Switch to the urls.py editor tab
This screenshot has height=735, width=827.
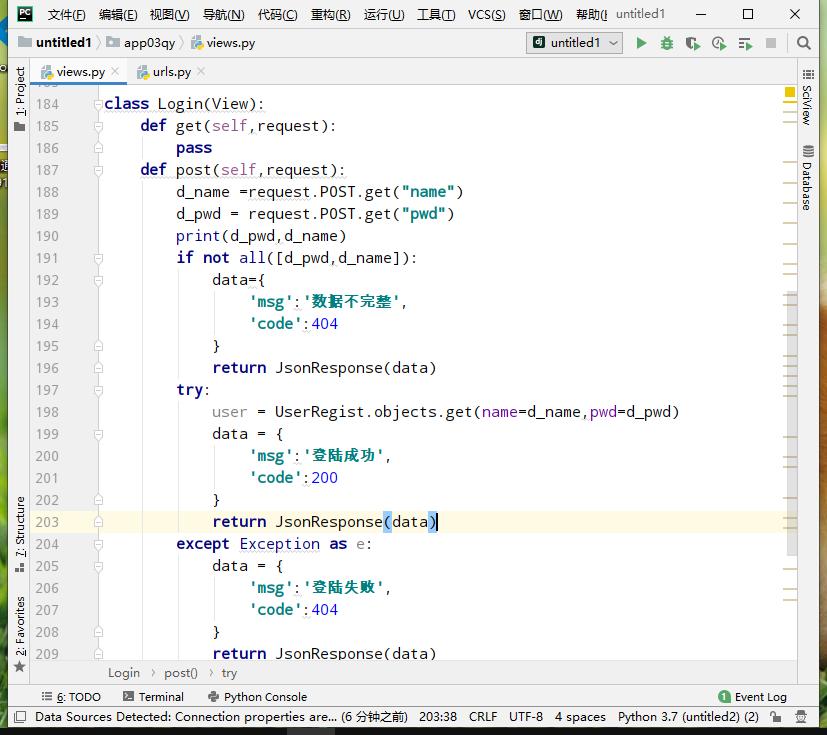pos(170,72)
